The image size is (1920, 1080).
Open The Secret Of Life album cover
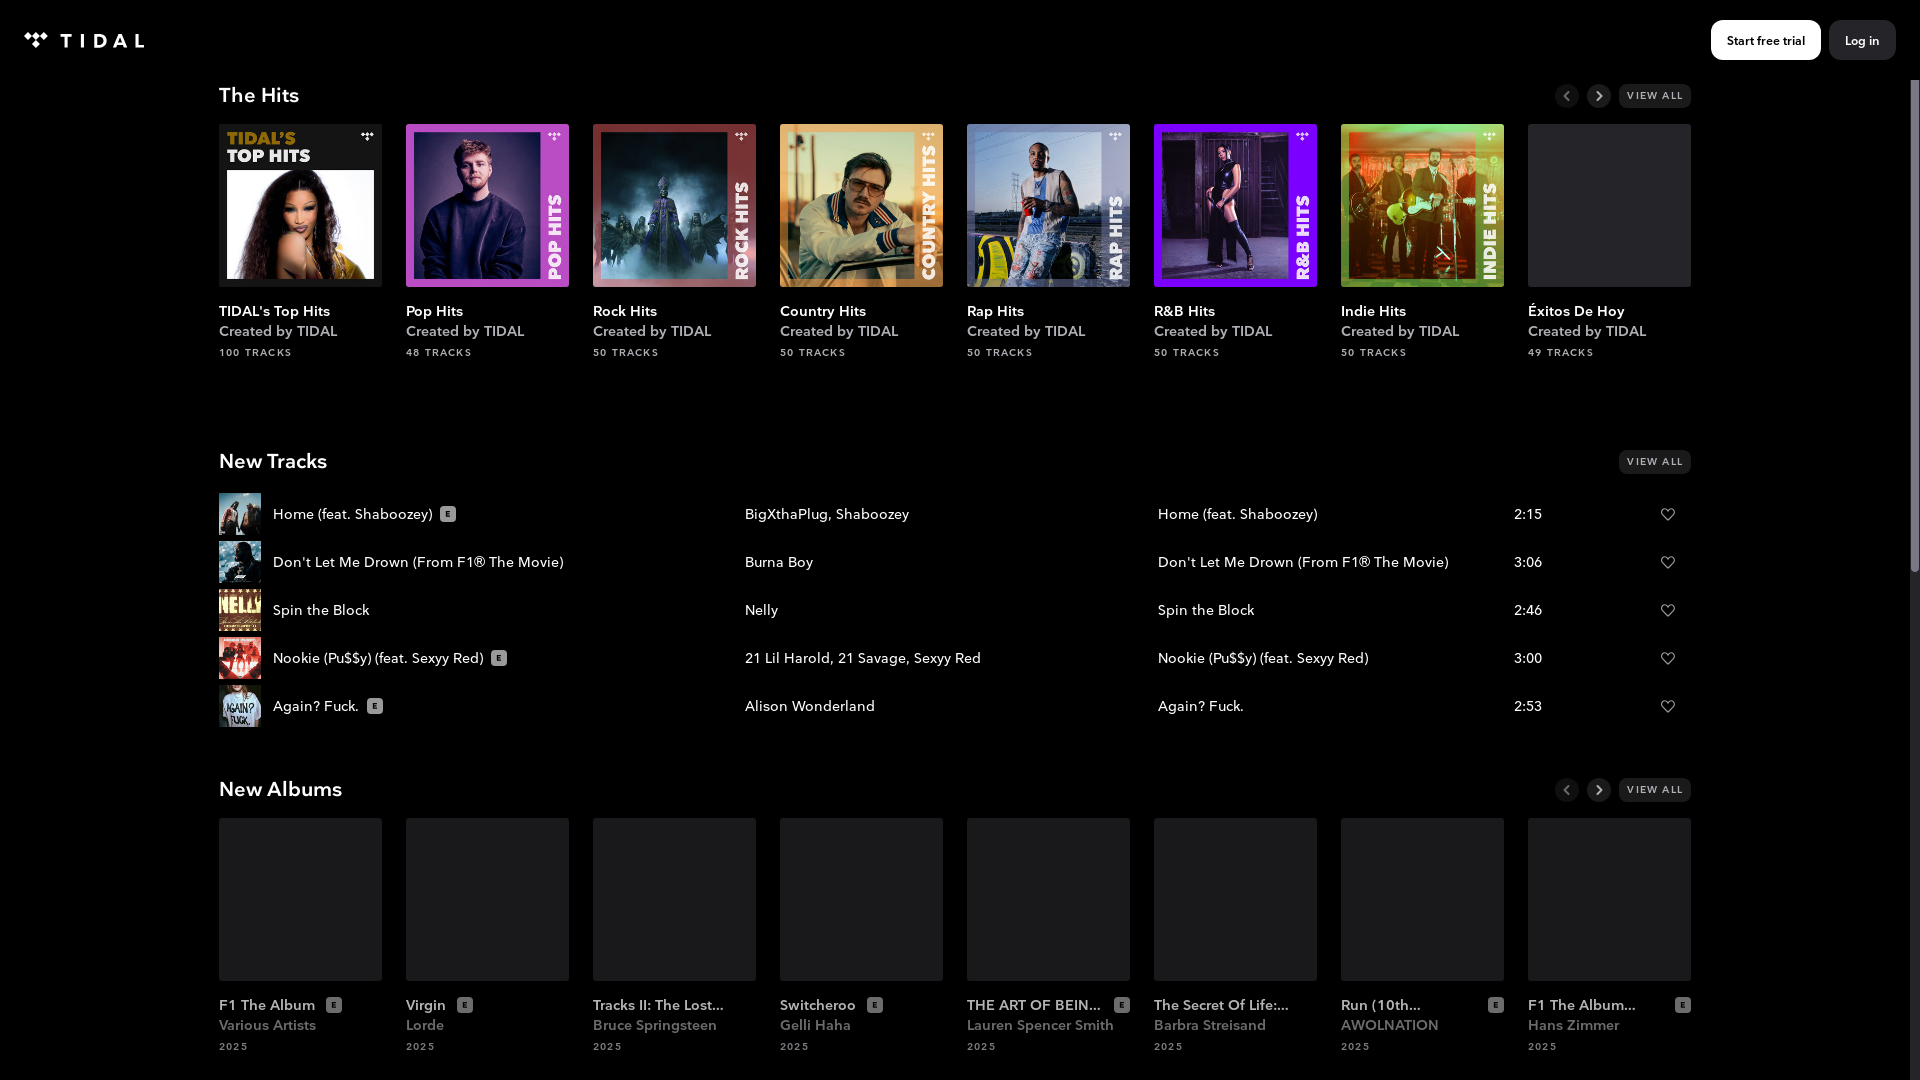(x=1235, y=899)
